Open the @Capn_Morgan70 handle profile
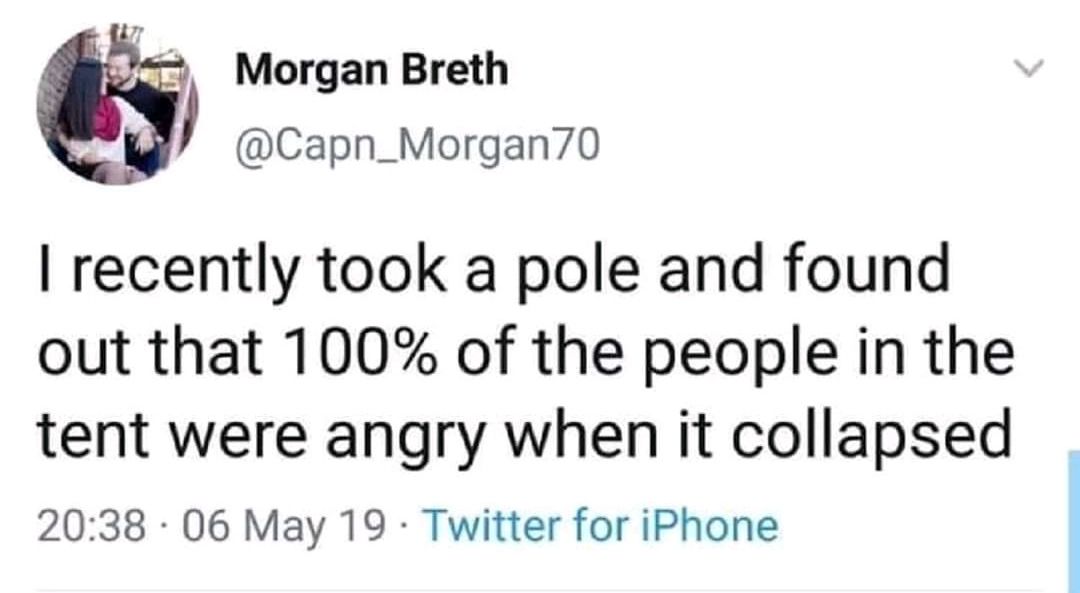The height and width of the screenshot is (593, 1080). pos(417,146)
